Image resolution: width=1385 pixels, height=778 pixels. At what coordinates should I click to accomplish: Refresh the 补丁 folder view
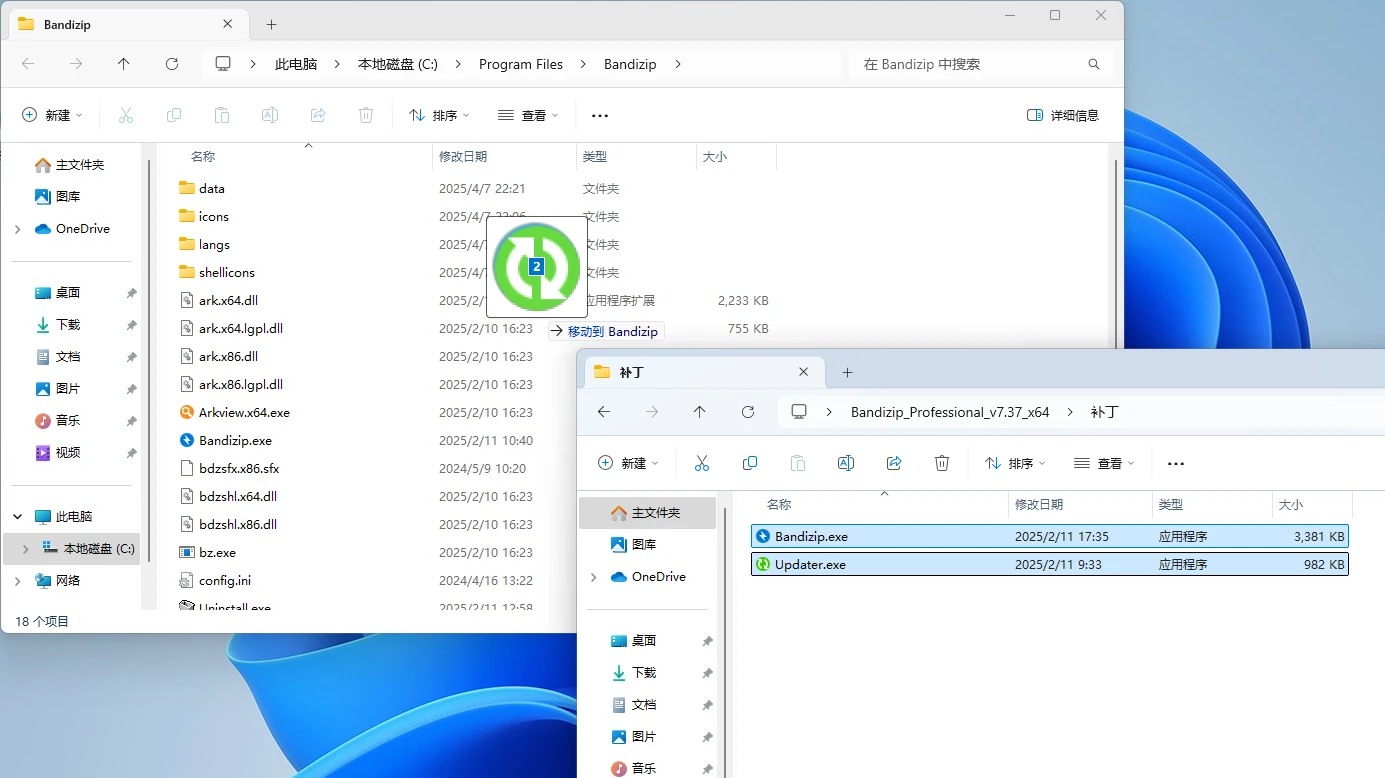point(748,412)
